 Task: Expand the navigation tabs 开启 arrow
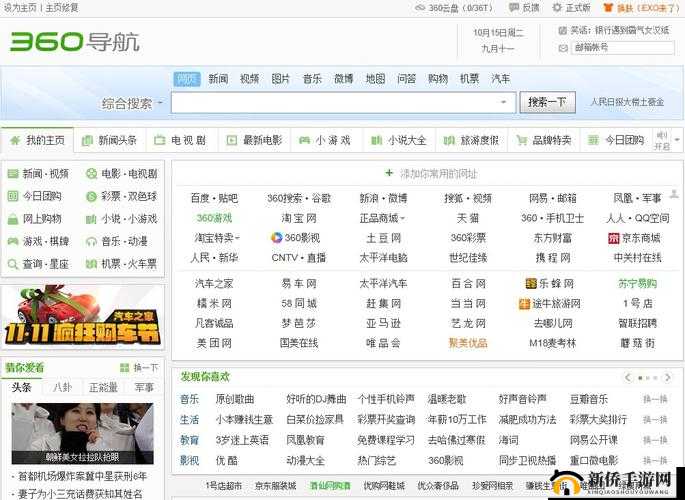[x=677, y=140]
